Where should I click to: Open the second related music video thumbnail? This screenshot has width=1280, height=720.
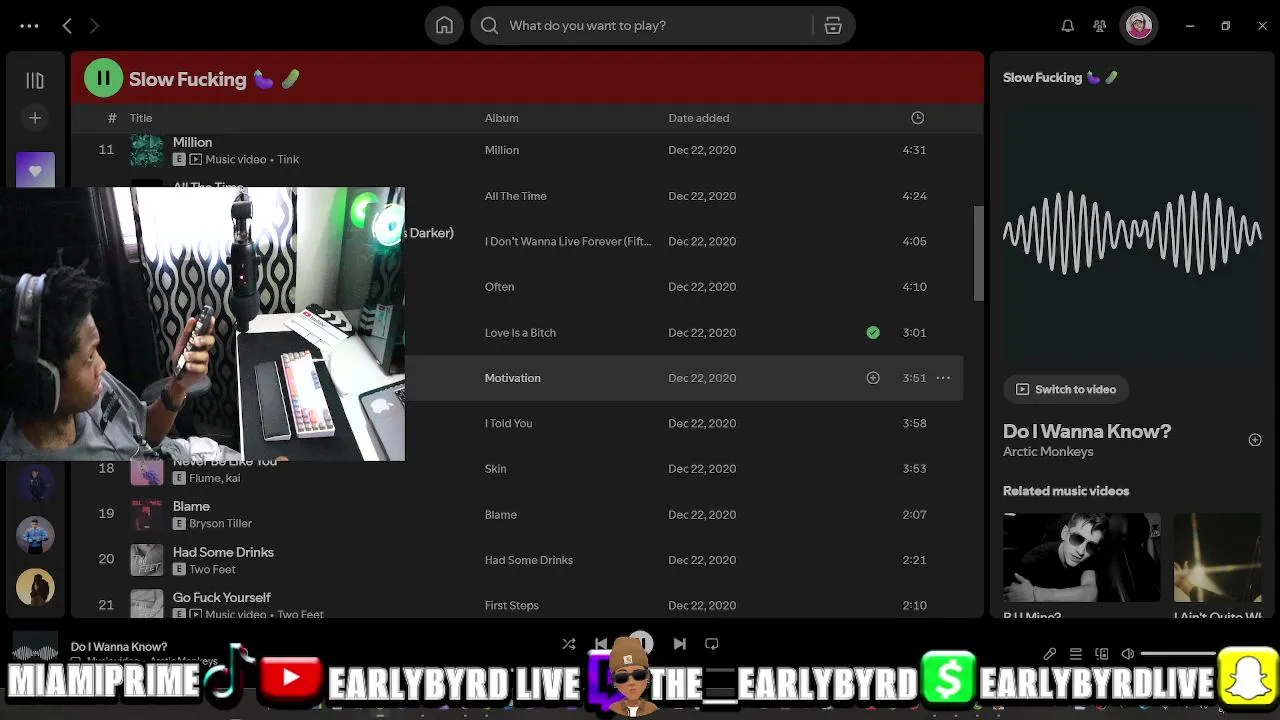click(1218, 558)
